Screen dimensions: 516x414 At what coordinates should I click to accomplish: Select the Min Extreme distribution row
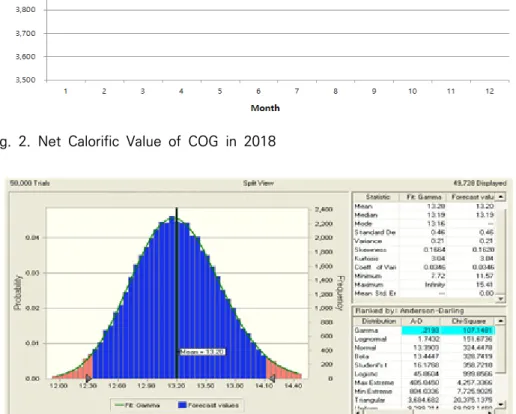425,391
